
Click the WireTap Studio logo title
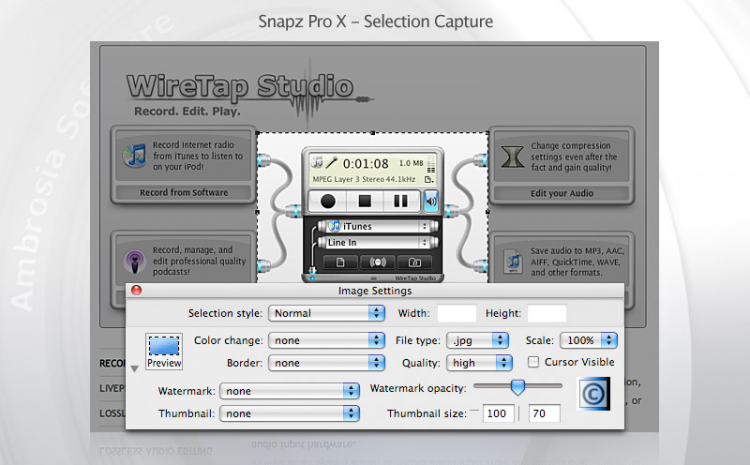tap(240, 87)
